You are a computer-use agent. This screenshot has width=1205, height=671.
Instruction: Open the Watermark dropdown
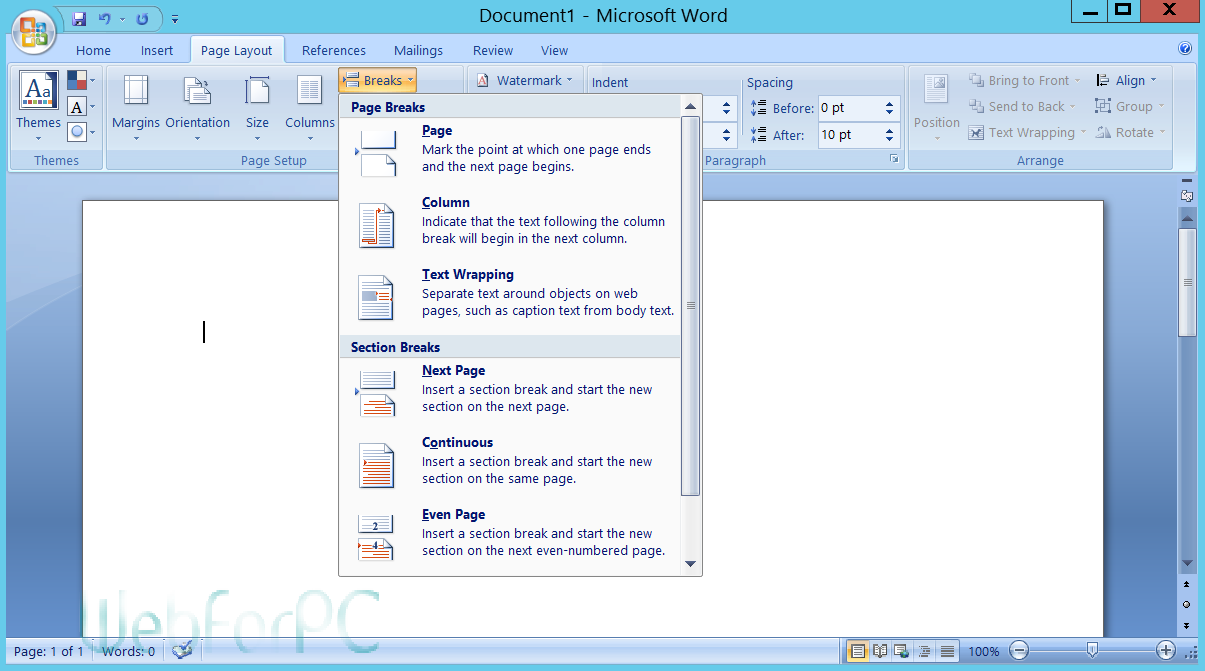pos(524,80)
